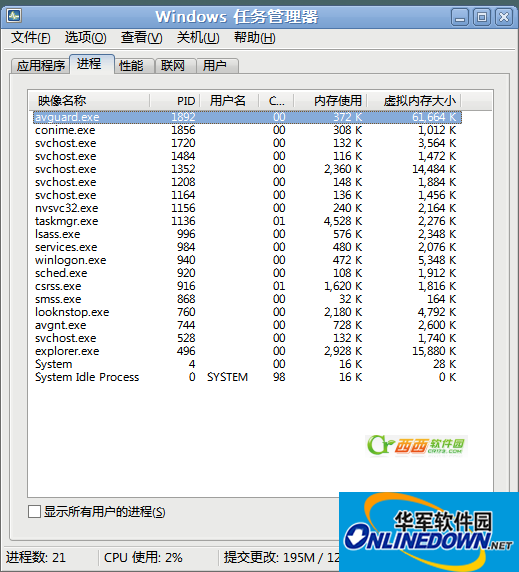Select the nvsvc32.exe process
This screenshot has height=572, width=519.
click(x=247, y=208)
